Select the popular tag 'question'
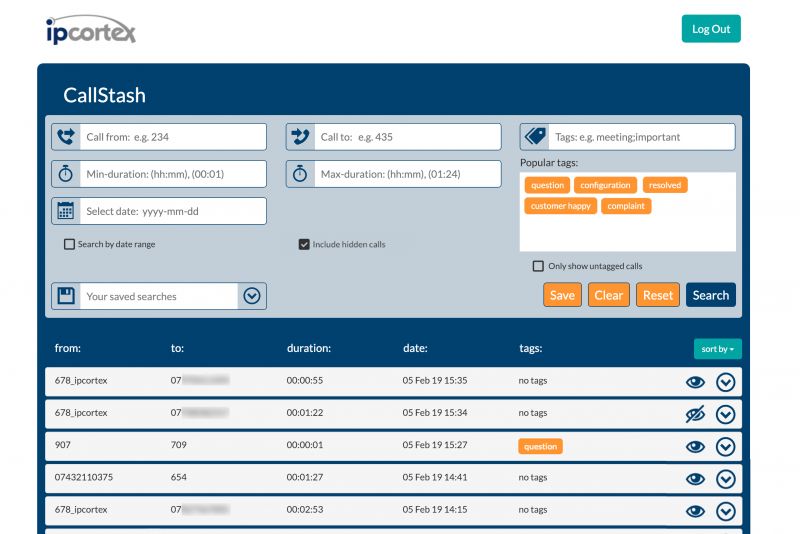The width and height of the screenshot is (800, 534). point(547,185)
